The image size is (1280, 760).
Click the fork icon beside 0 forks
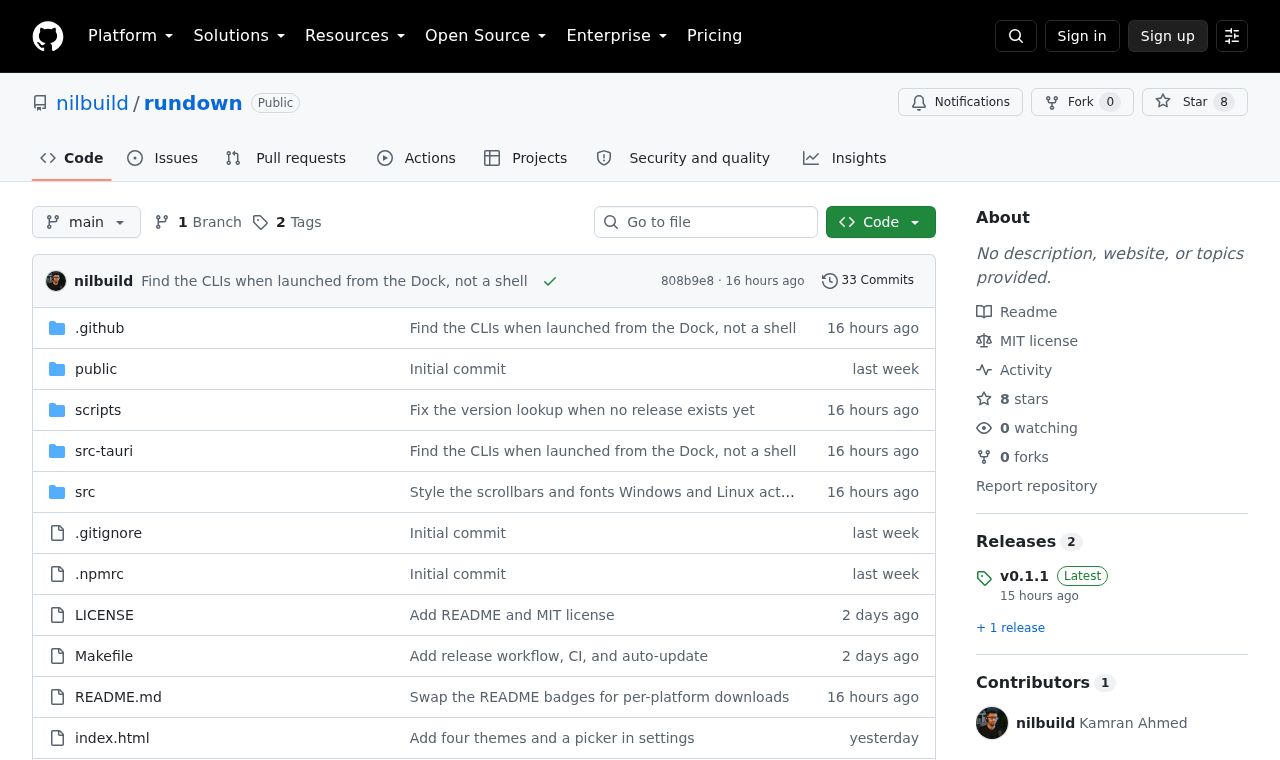coord(984,457)
